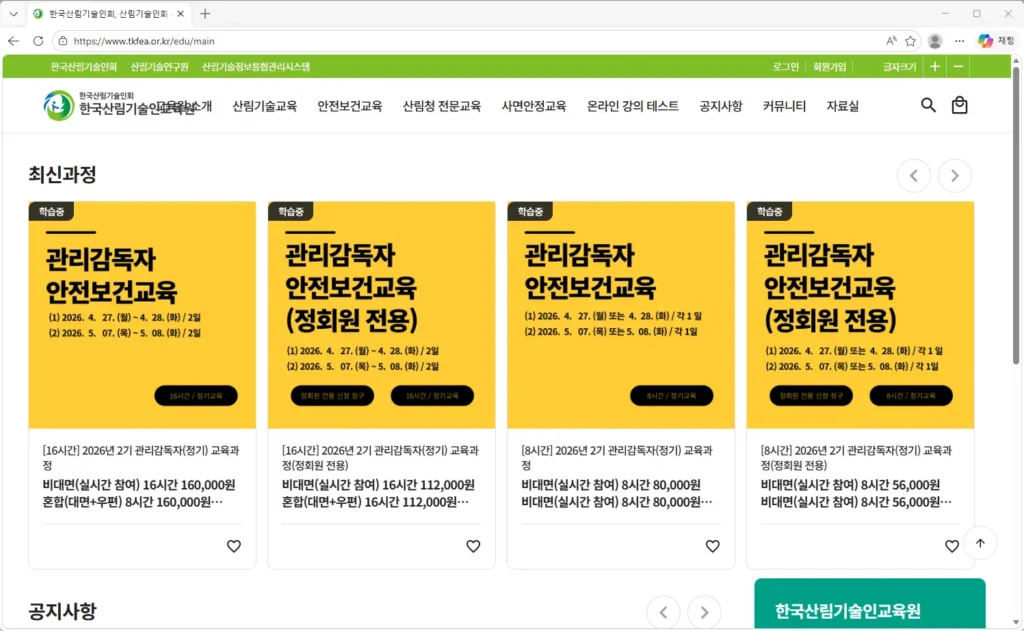Open the browser profile avatar

coord(935,41)
